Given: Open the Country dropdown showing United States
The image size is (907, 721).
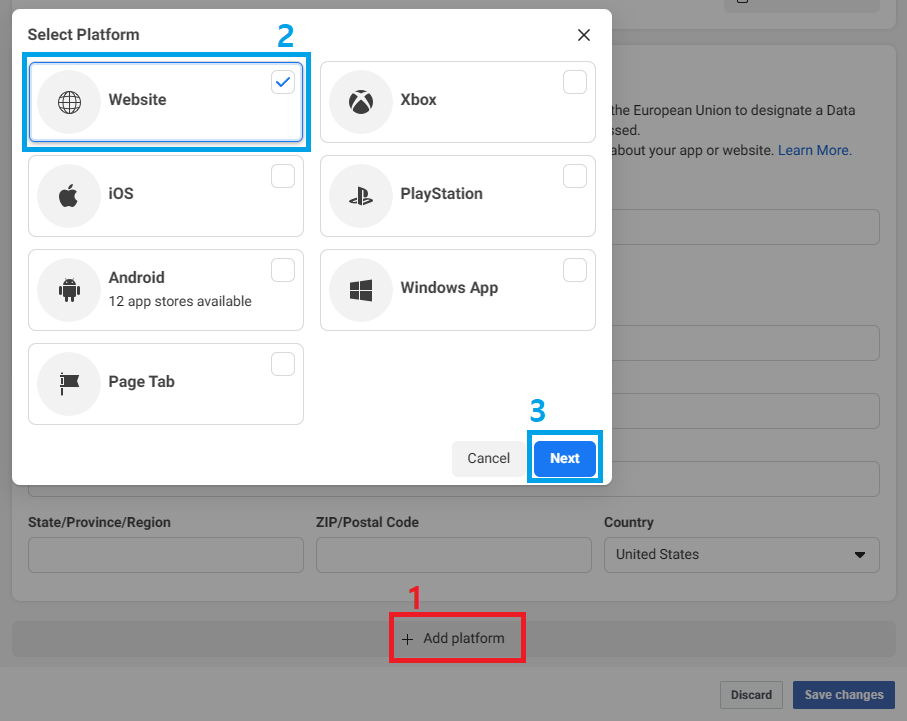Looking at the screenshot, I should (742, 555).
